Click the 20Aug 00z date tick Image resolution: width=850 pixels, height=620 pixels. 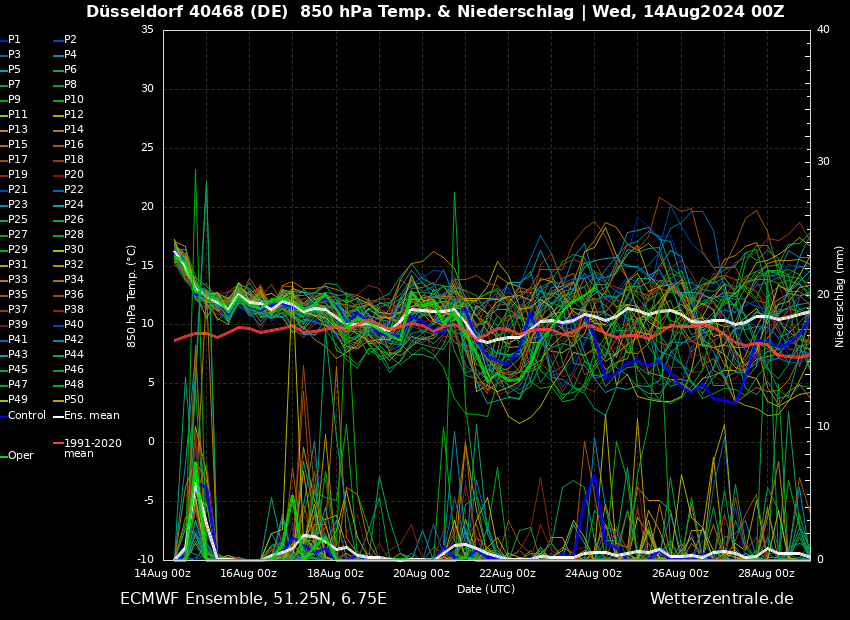point(421,573)
